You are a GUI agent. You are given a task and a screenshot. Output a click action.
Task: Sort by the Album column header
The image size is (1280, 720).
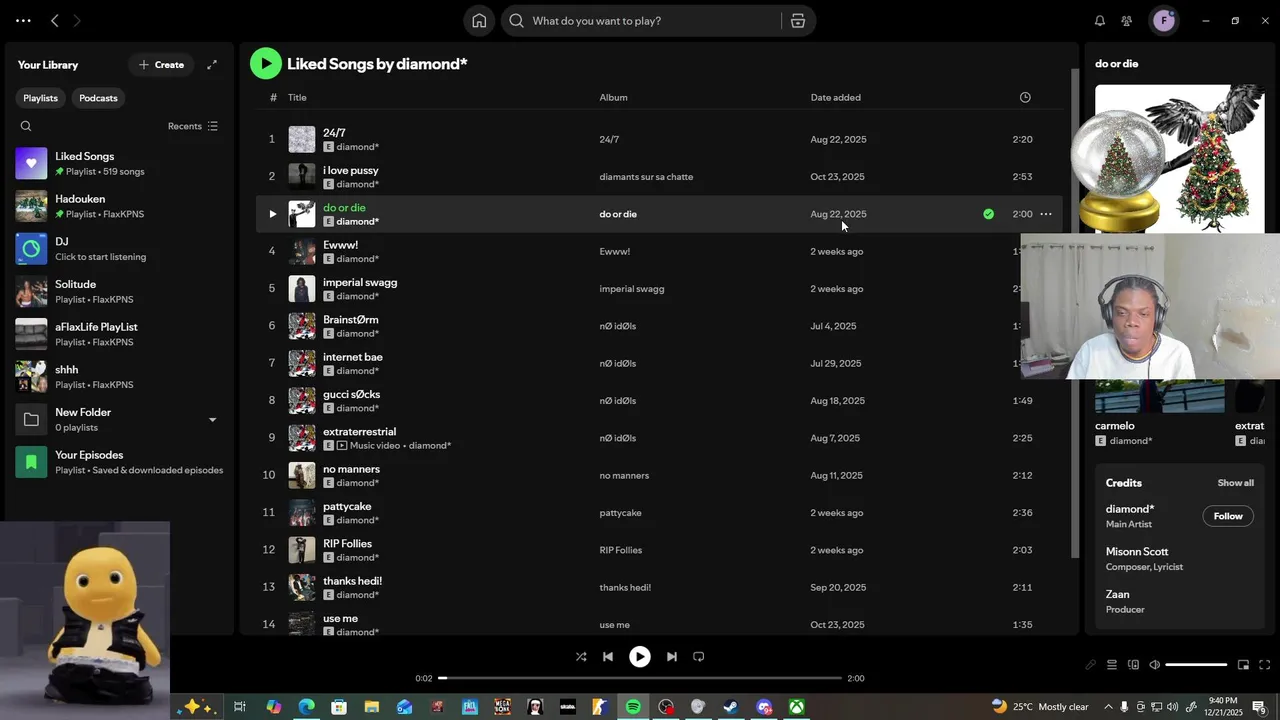point(613,97)
